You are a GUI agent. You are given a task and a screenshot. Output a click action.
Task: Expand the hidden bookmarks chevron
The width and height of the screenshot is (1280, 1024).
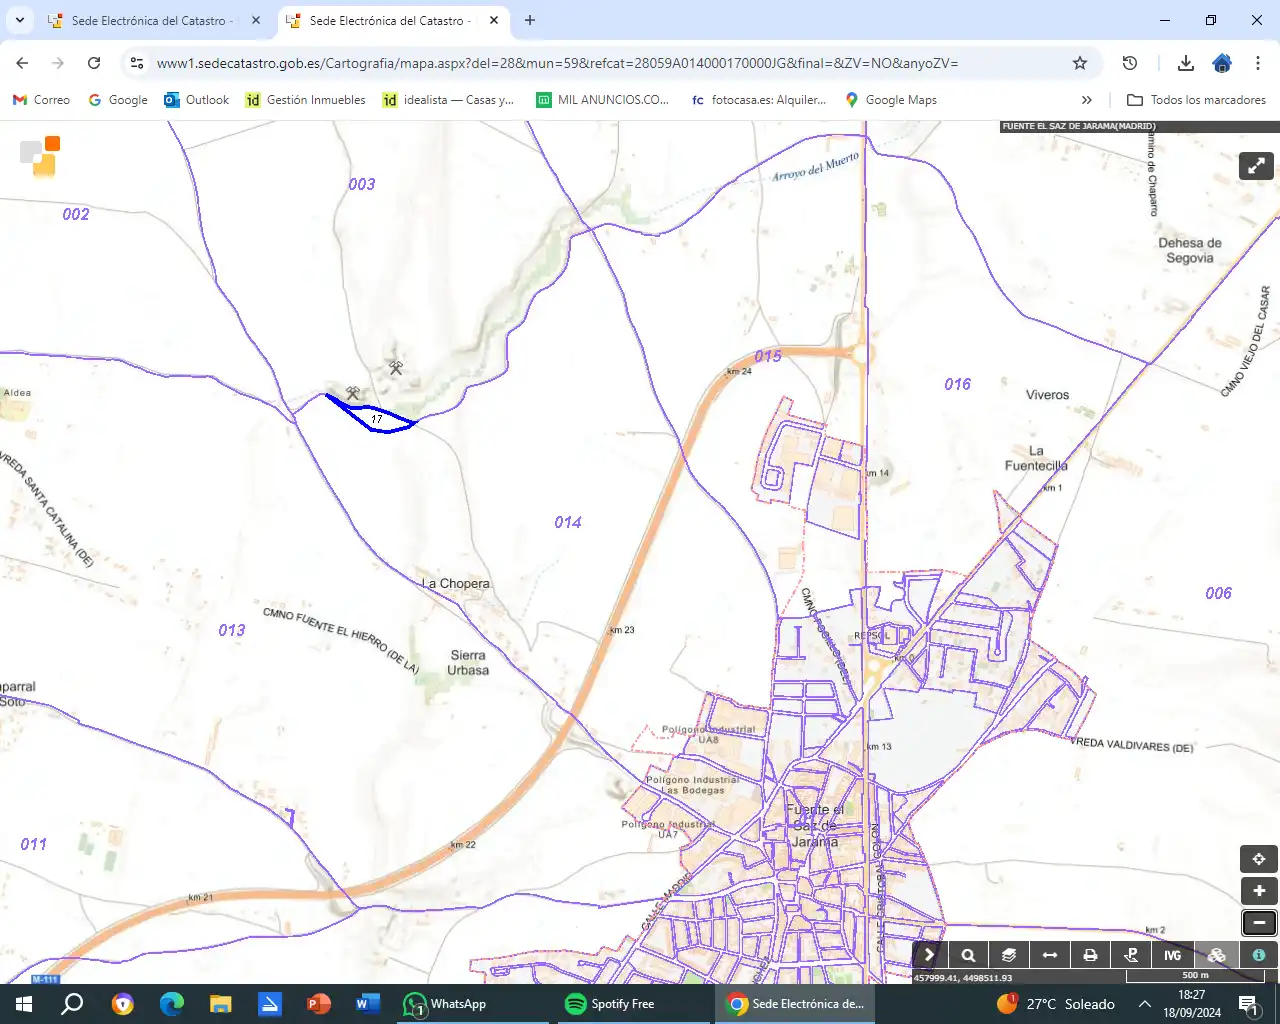click(x=1087, y=100)
